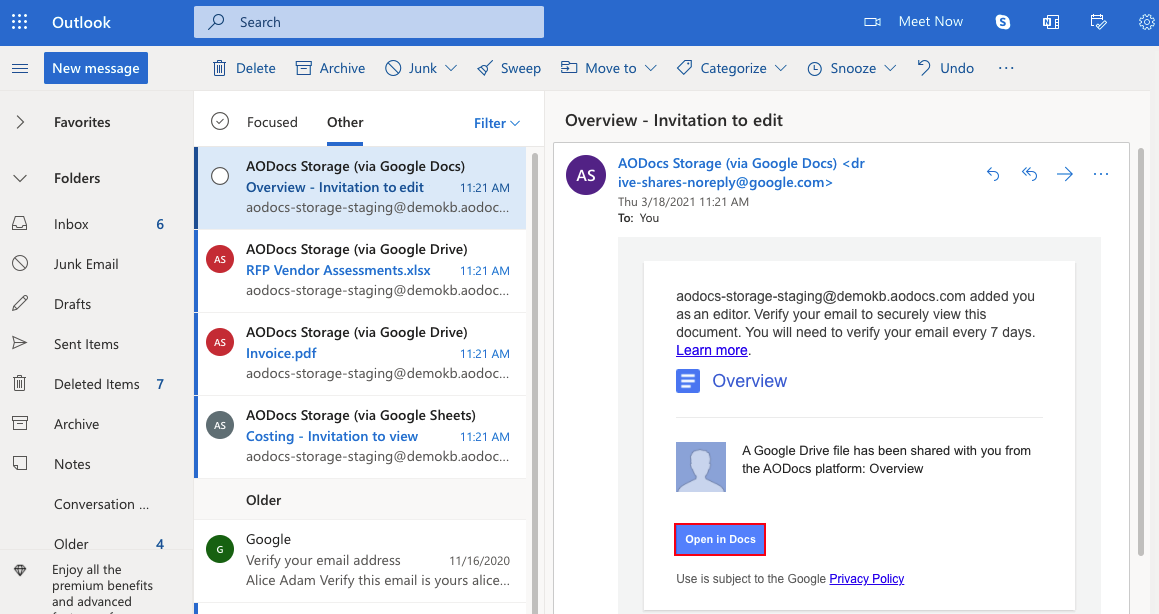This screenshot has width=1159, height=614.
Task: Expand the Favorites section
Action: pos(20,122)
